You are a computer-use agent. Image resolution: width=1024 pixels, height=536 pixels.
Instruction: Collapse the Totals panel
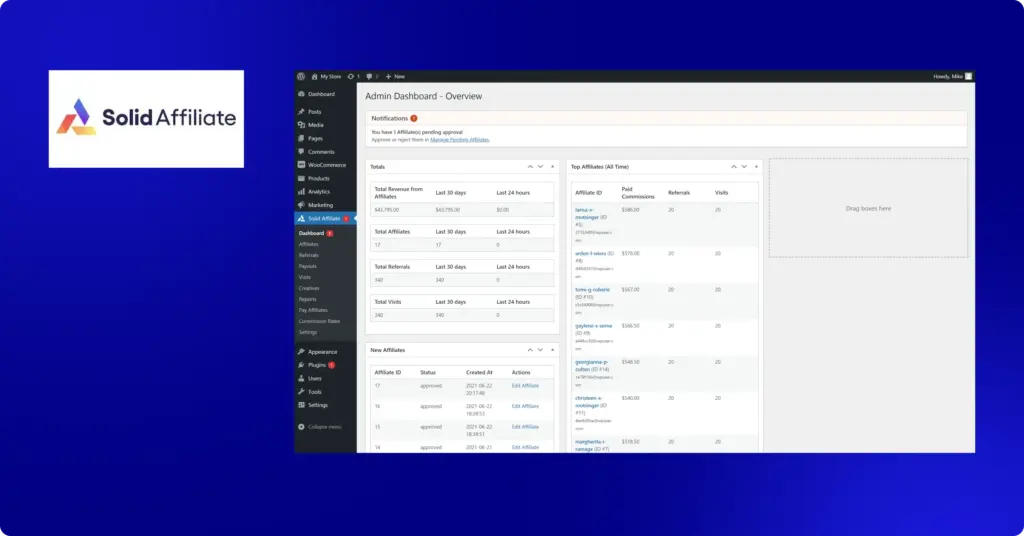552,166
